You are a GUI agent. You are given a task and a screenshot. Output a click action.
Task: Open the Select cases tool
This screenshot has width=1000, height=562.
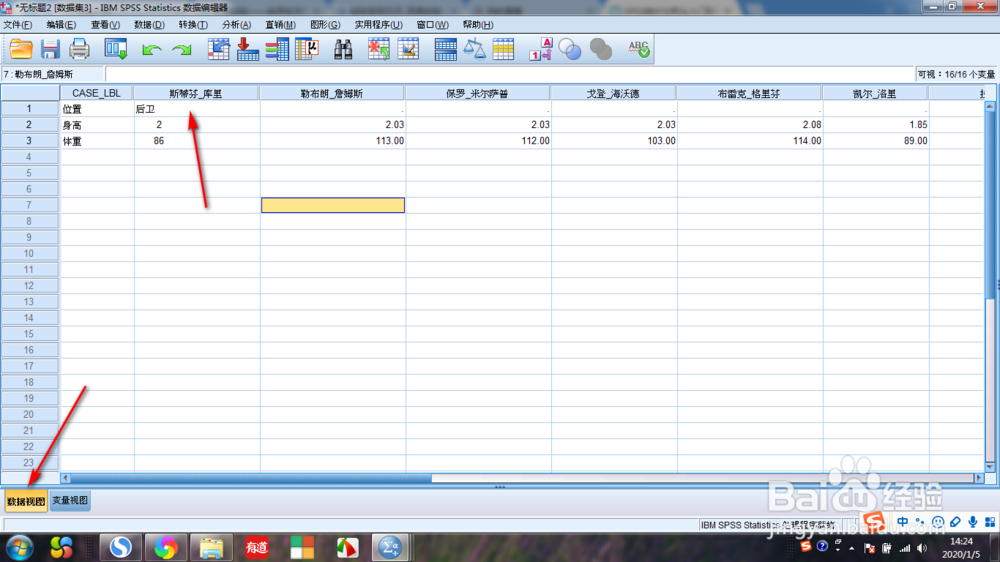[503, 49]
